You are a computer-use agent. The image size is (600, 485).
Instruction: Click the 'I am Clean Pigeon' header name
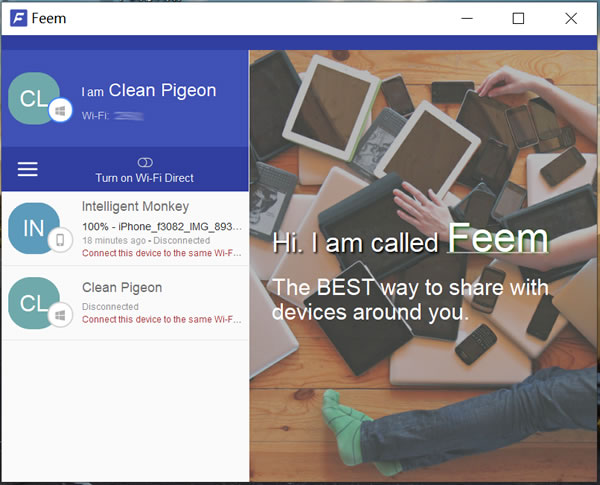pyautogui.click(x=148, y=91)
